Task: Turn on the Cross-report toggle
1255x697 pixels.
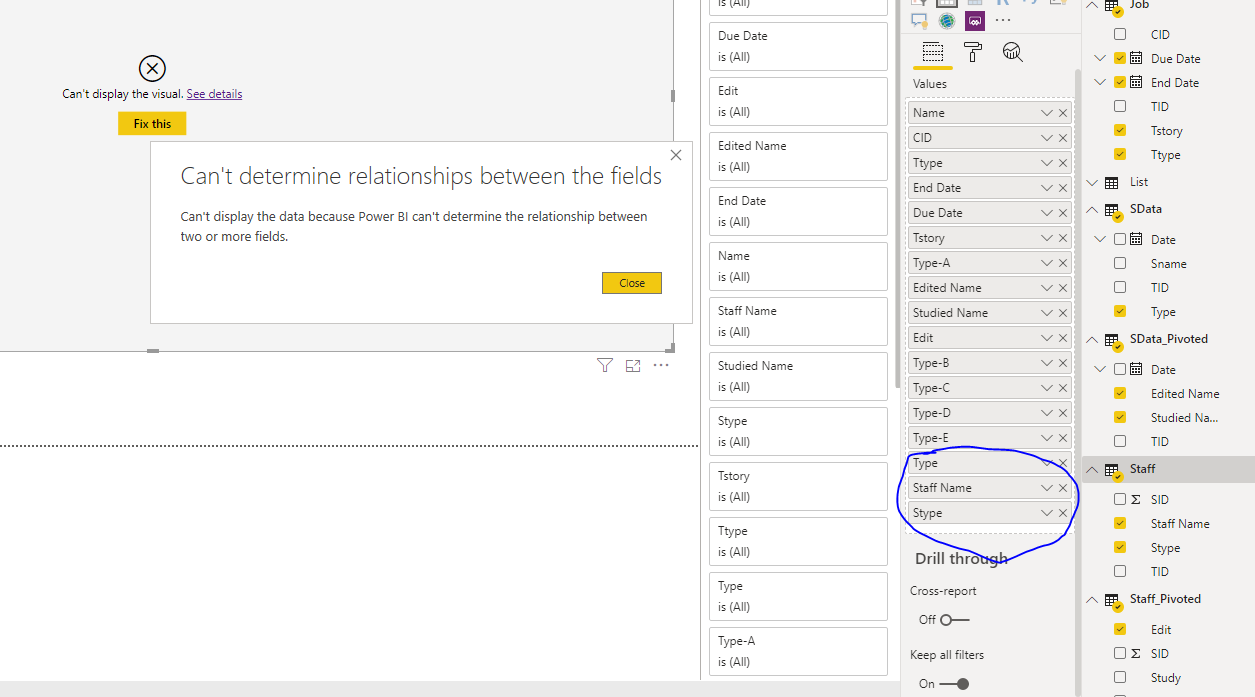Action: pos(955,620)
